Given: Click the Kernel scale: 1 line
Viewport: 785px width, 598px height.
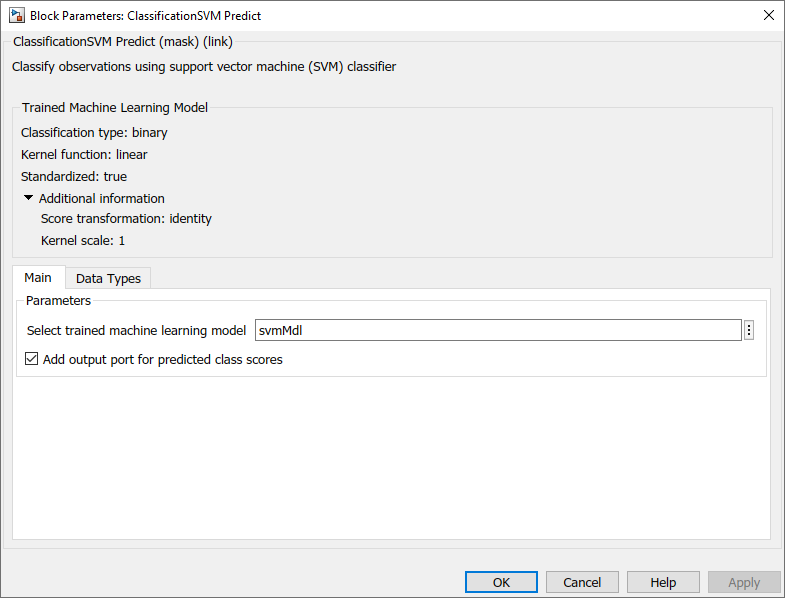Looking at the screenshot, I should click(83, 241).
